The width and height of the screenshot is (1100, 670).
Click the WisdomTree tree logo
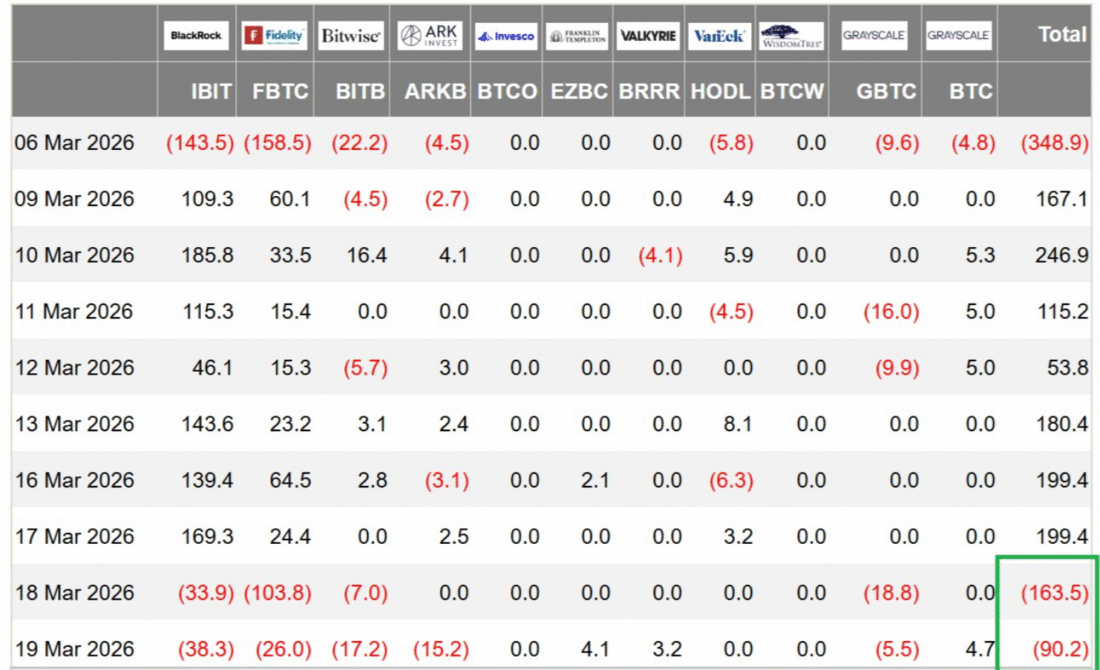[791, 36]
